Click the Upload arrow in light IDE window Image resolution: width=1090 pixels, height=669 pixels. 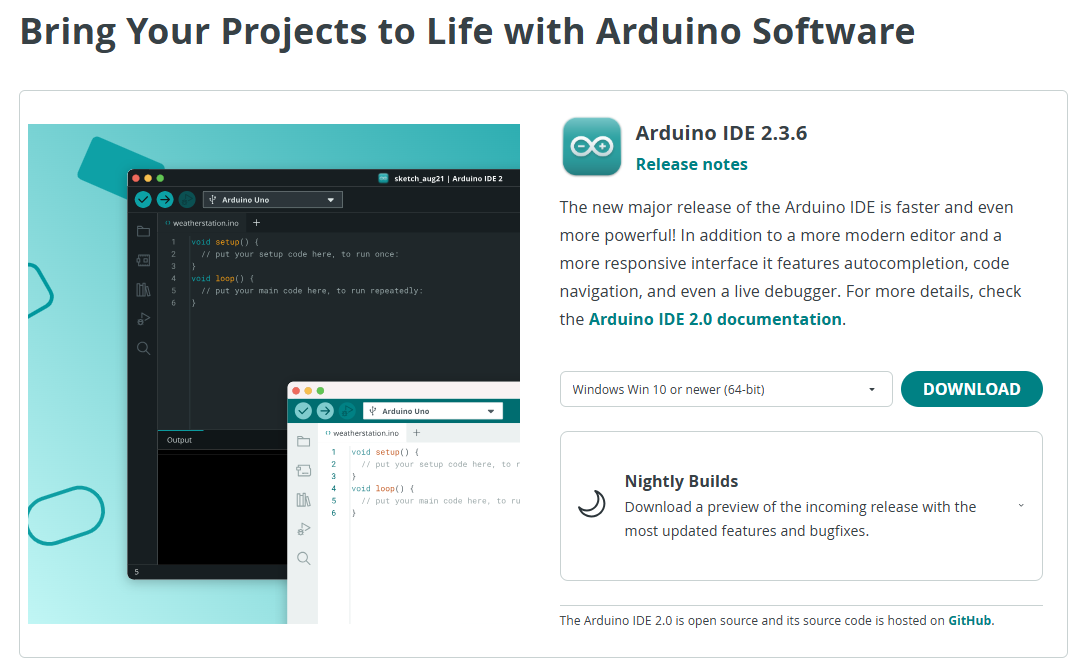point(325,411)
